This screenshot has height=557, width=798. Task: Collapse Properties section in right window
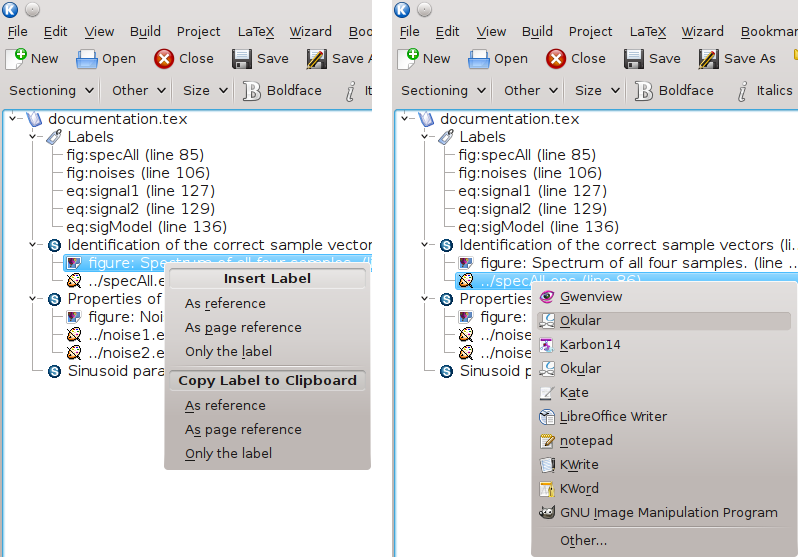[425, 298]
